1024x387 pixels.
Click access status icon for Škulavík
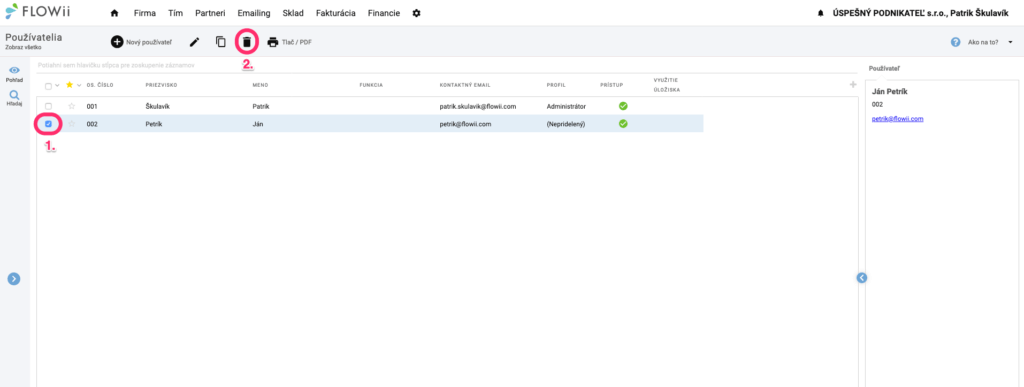pos(623,106)
